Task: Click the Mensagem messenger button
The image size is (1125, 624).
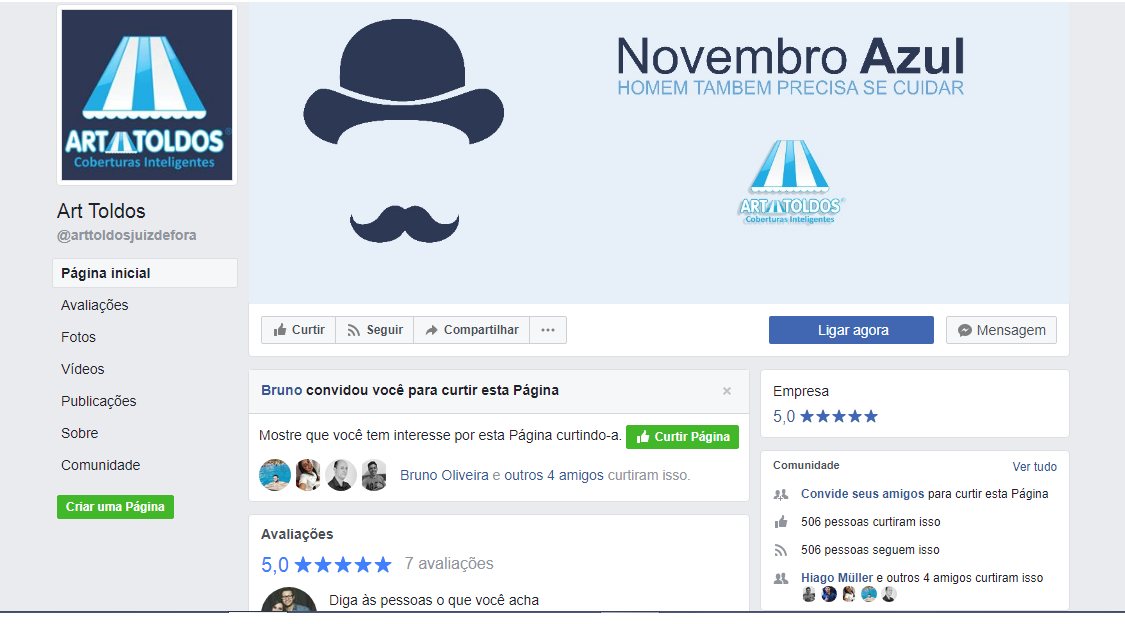Action: click(x=1001, y=330)
